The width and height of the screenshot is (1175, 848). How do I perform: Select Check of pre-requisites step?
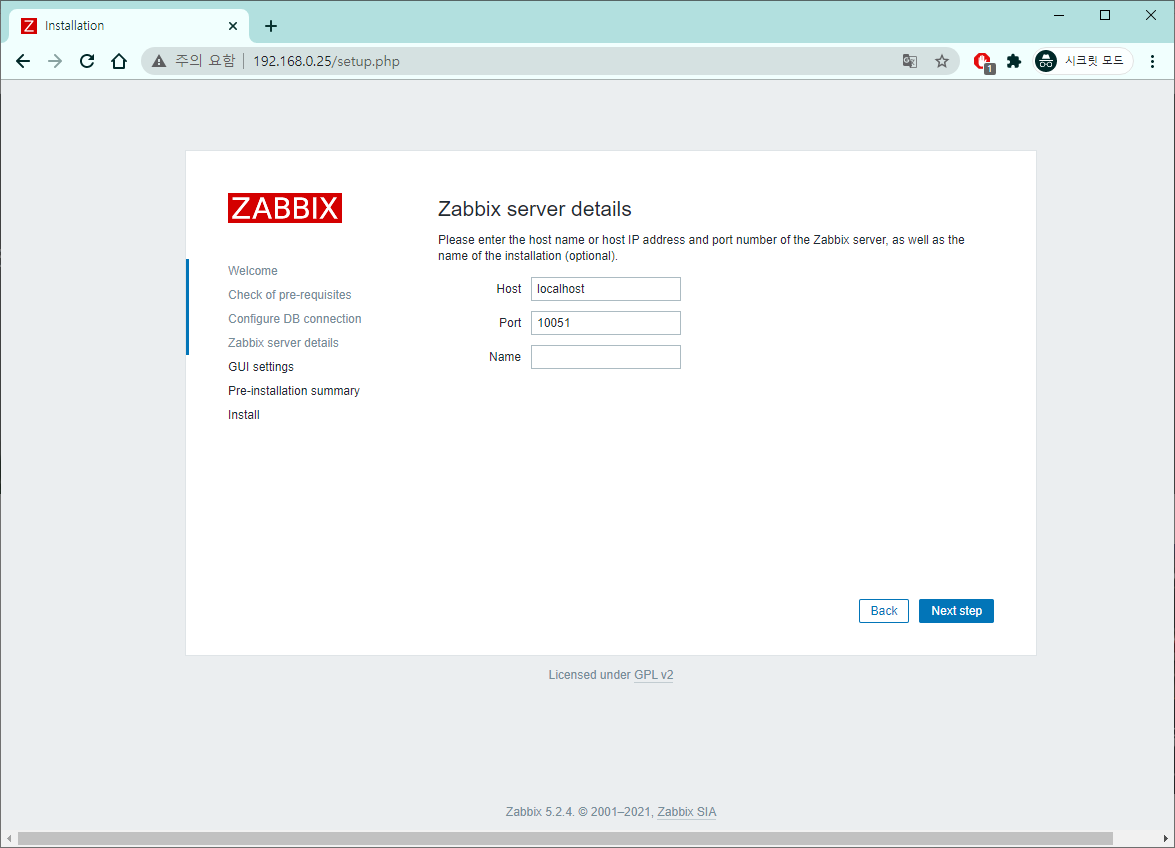pos(289,295)
